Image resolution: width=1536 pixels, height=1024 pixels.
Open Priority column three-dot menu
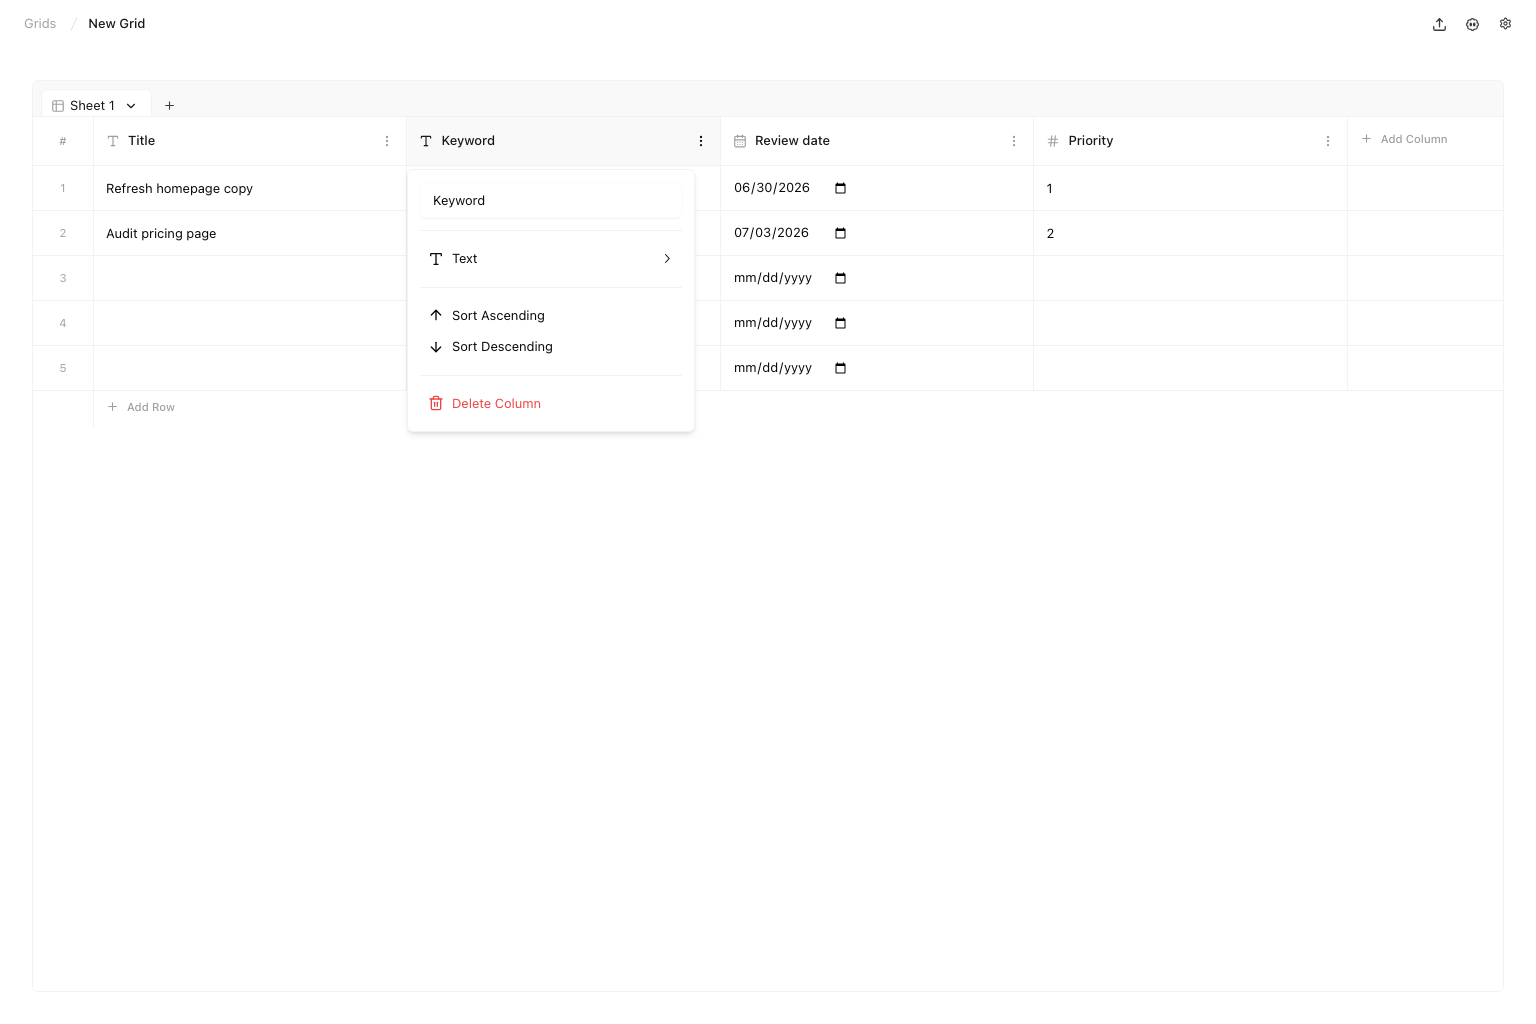[1328, 141]
